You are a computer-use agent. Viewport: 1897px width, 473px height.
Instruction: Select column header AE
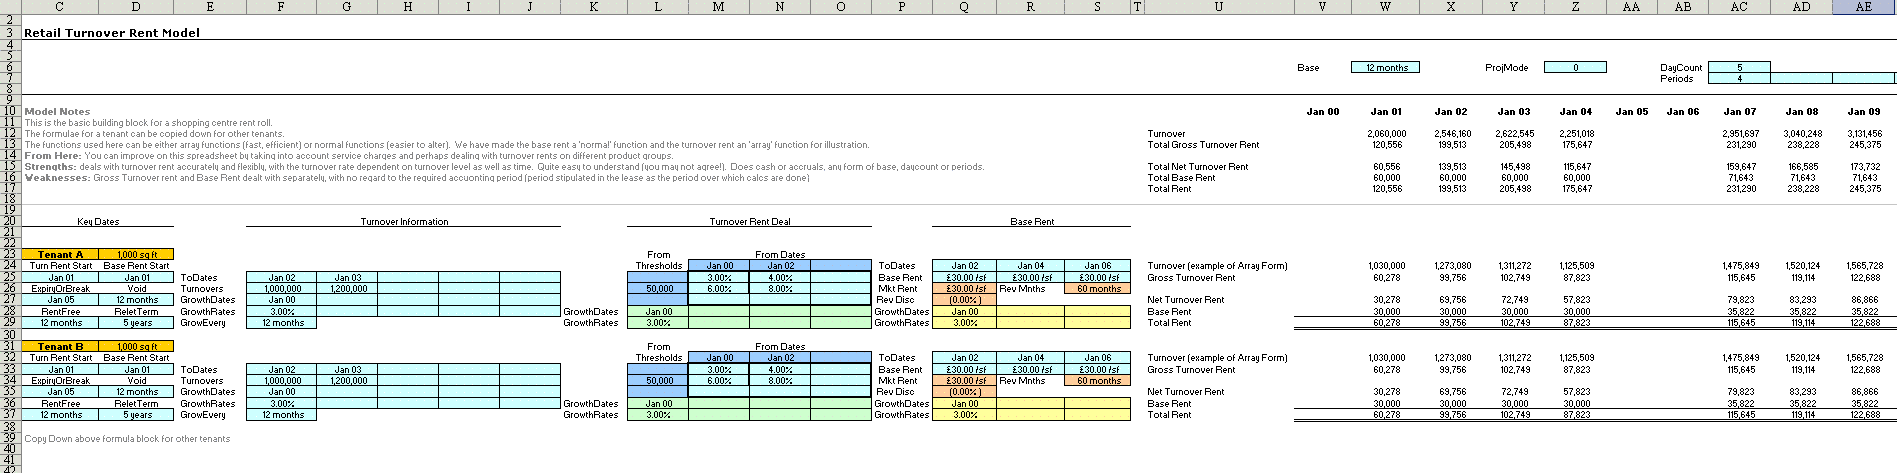tap(1863, 7)
